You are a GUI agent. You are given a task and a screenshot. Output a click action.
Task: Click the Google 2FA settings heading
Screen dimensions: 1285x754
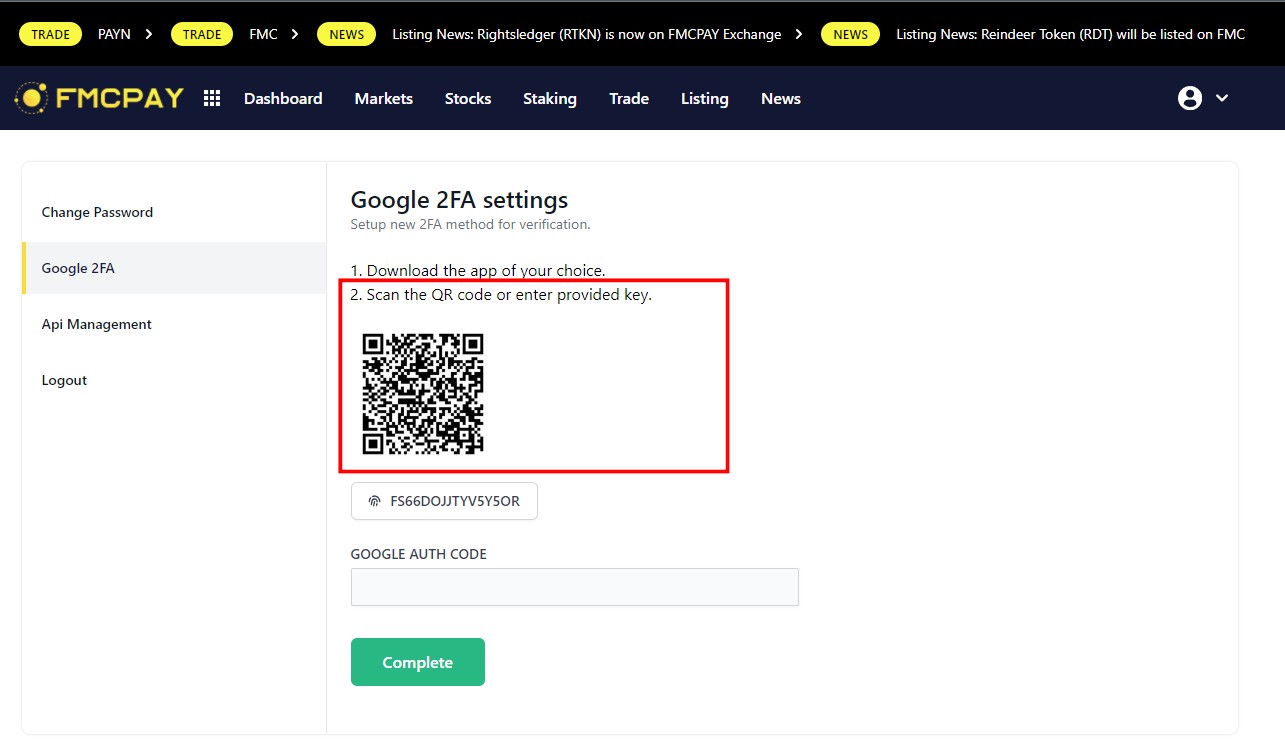pos(459,200)
